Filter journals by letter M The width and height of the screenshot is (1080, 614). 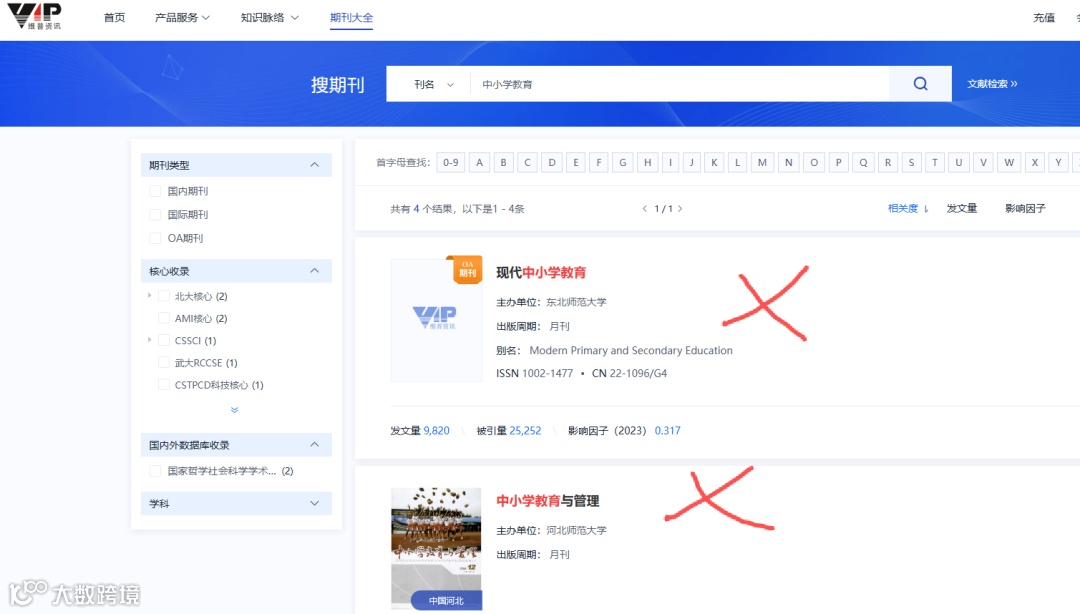762,163
